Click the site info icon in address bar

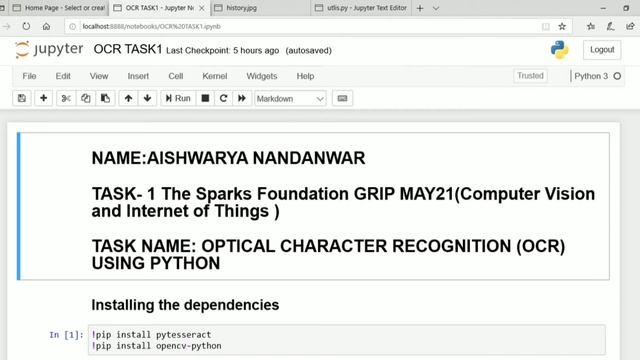point(73,27)
